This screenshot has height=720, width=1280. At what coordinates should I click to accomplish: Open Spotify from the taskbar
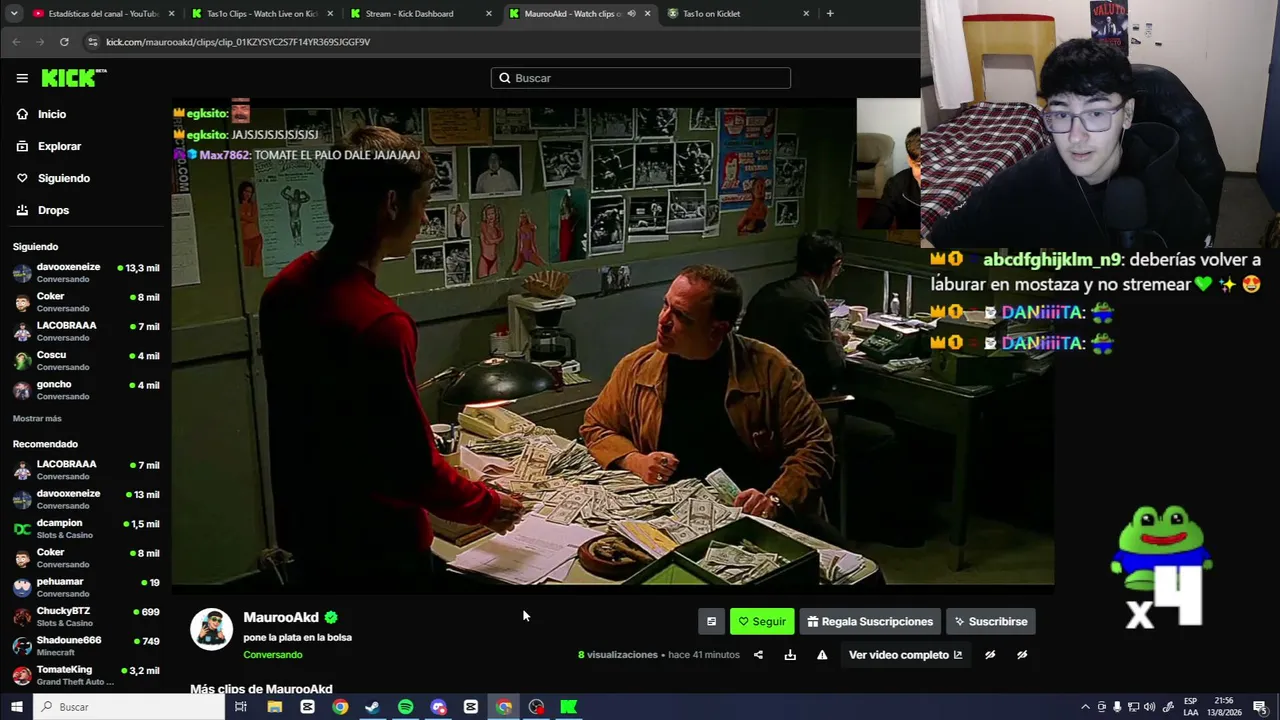coord(405,707)
